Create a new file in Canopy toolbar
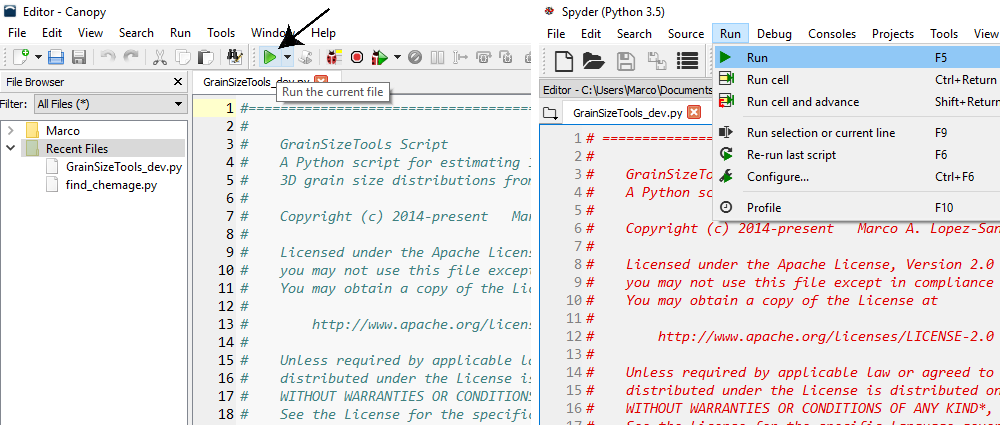Image resolution: width=1000 pixels, height=425 pixels. point(21,57)
